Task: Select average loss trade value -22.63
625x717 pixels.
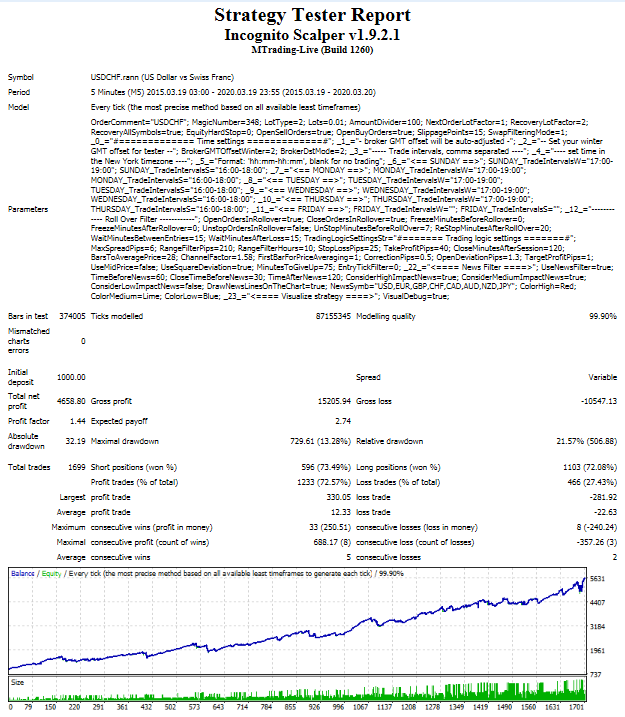Action: coord(605,513)
